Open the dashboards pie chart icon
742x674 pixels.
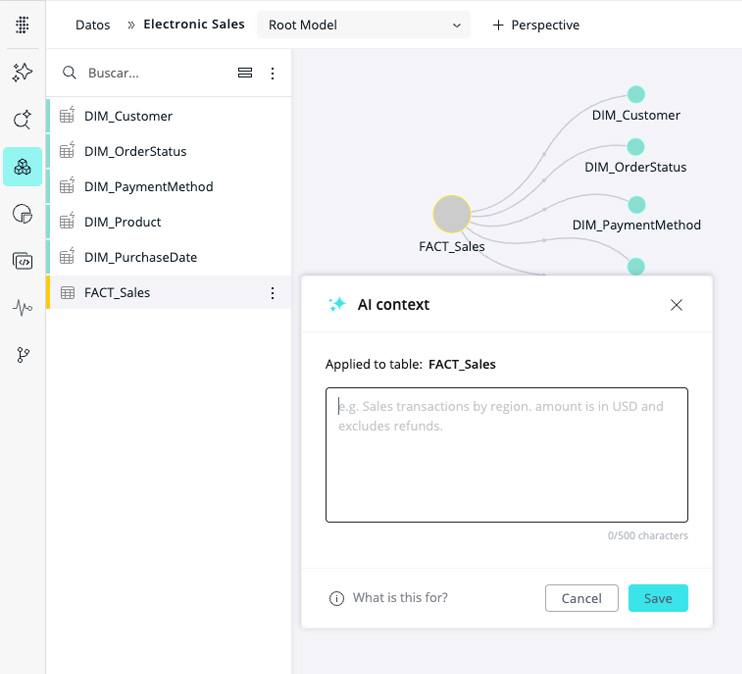pos(22,214)
